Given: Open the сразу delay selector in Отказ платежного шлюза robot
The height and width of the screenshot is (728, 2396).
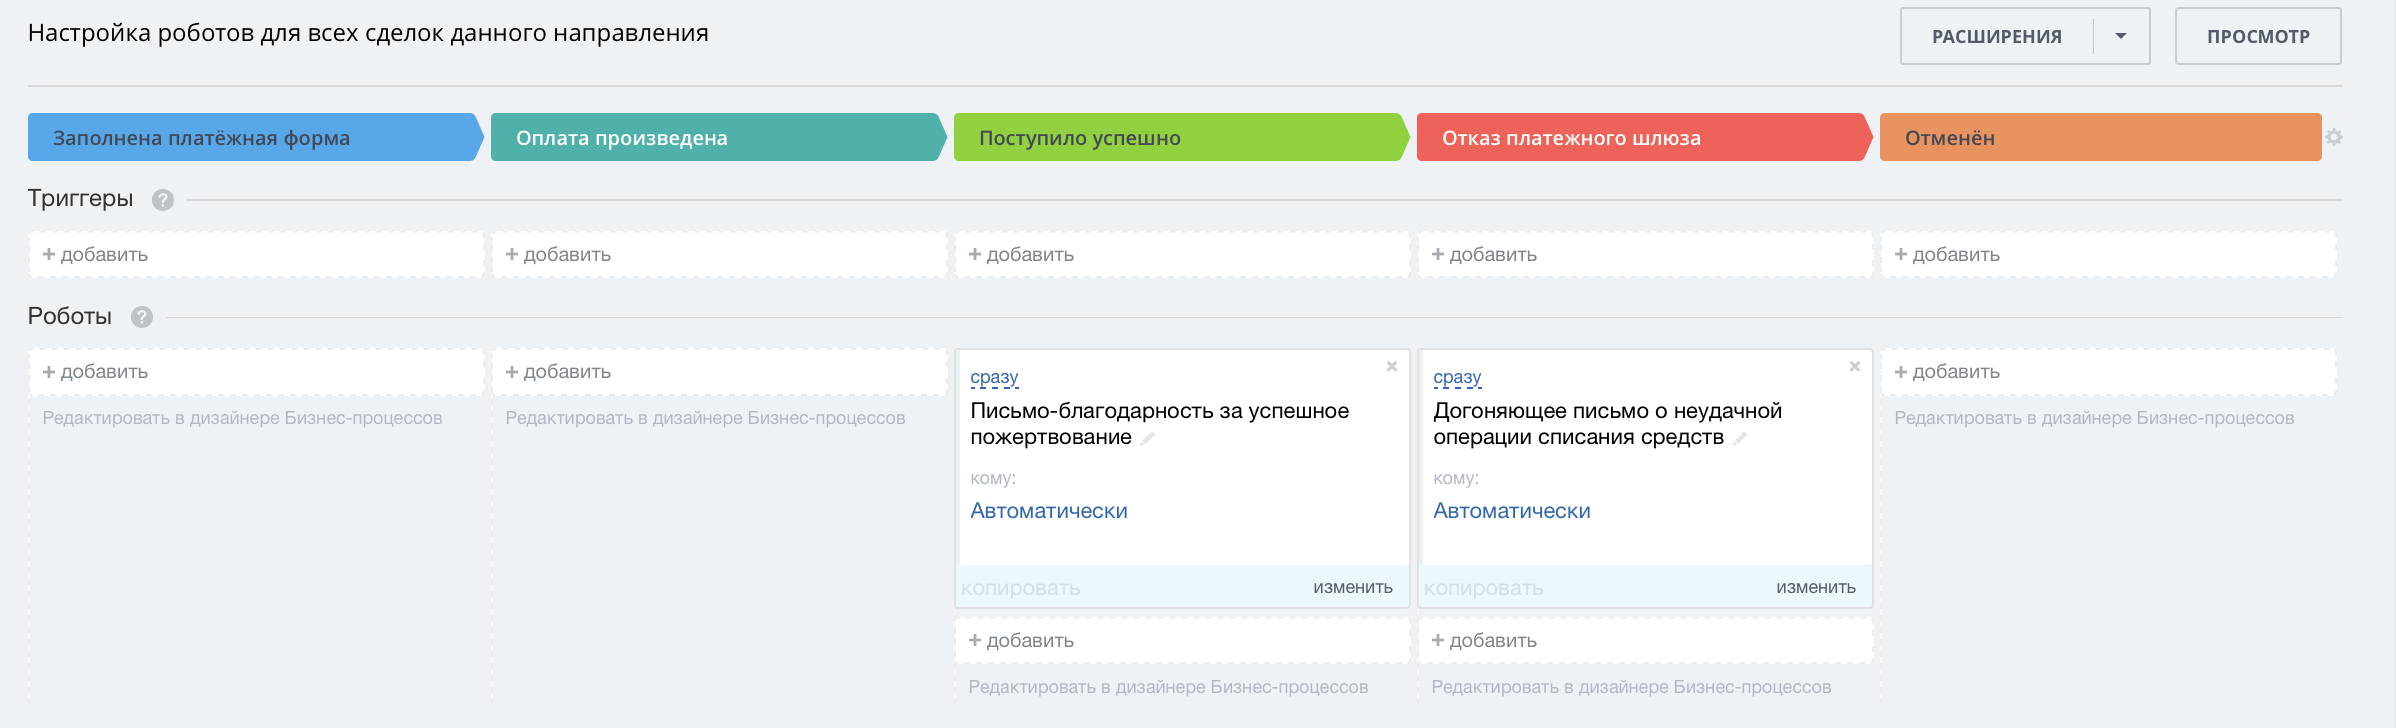Looking at the screenshot, I should tap(1457, 378).
